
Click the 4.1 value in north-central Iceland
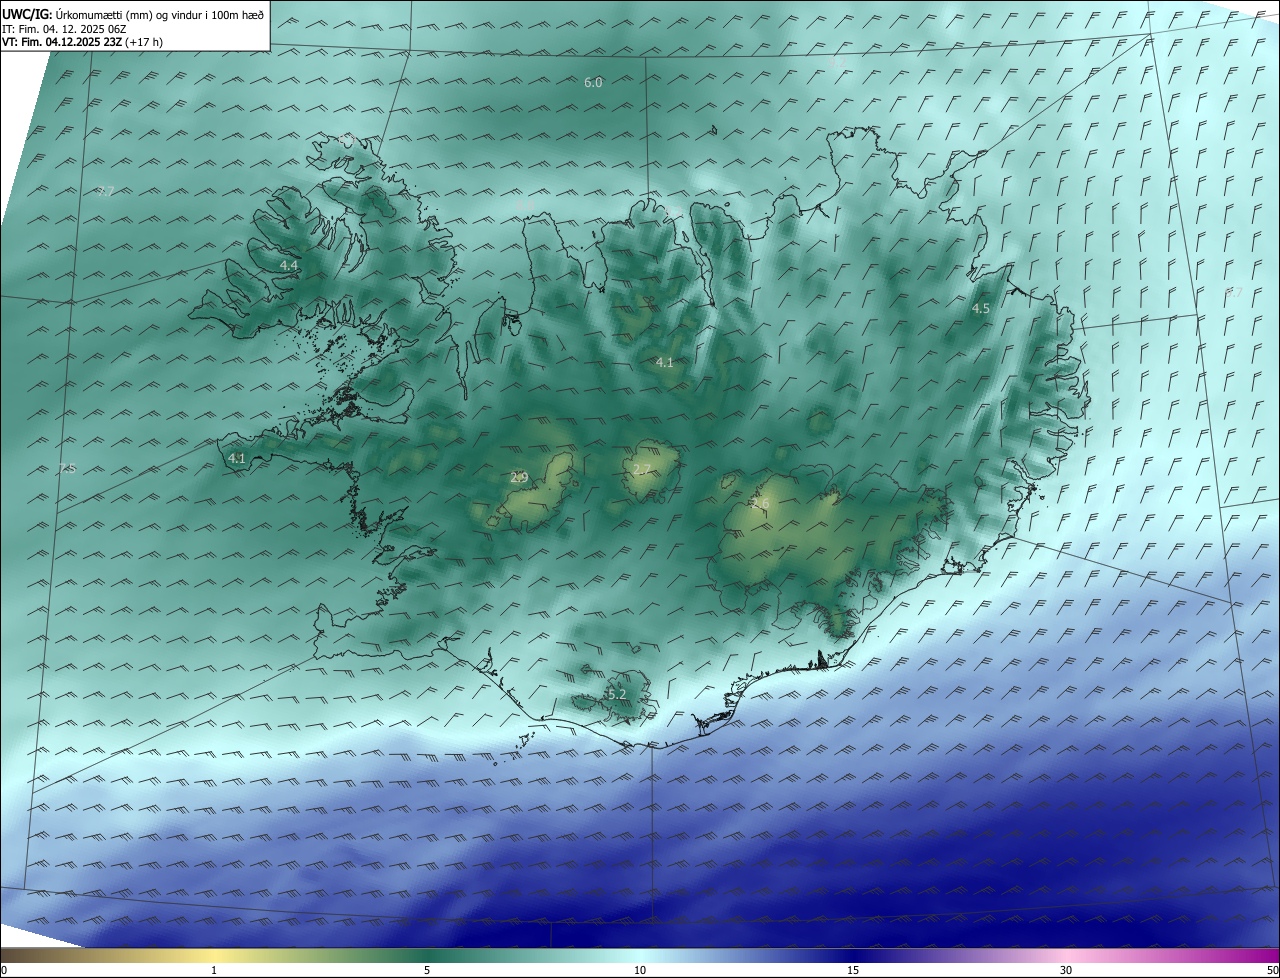664,362
